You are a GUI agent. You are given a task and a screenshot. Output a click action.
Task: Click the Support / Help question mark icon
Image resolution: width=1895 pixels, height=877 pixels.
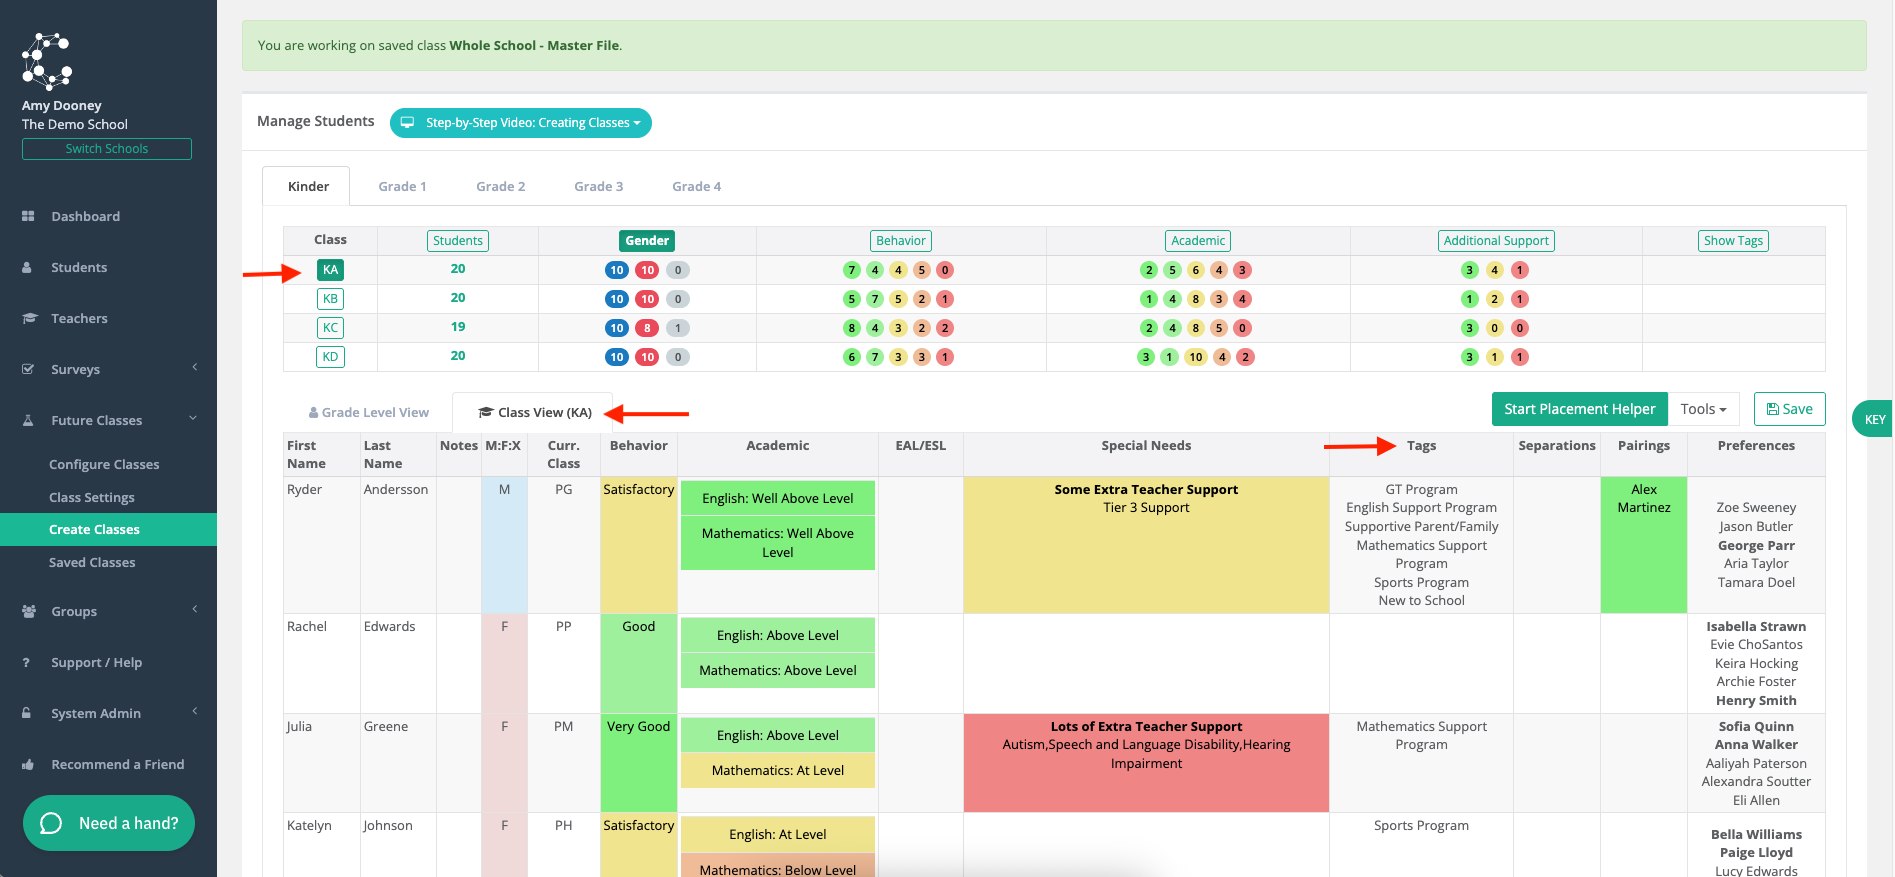[x=27, y=662]
